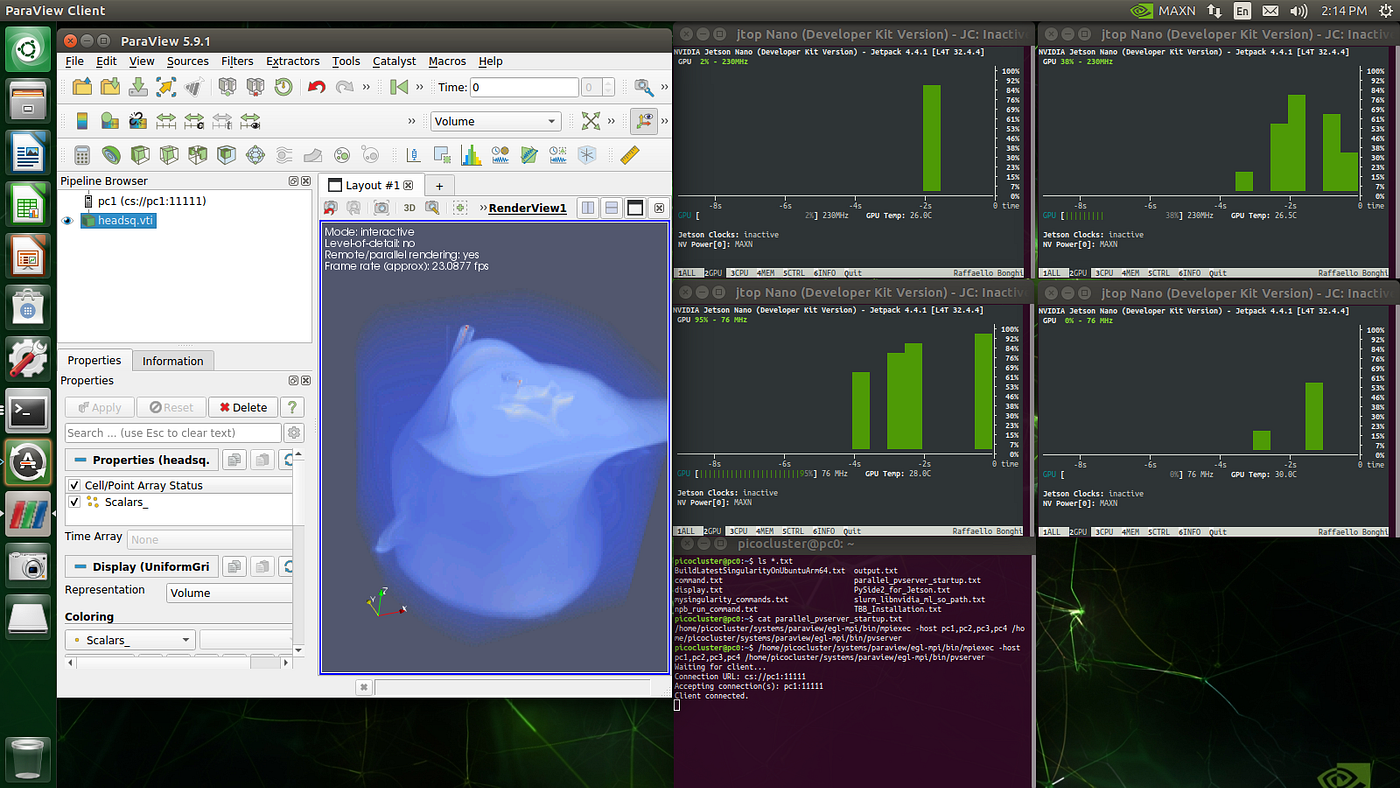Click the Reset button in Properties
Viewport: 1400px width, 788px height.
click(171, 407)
